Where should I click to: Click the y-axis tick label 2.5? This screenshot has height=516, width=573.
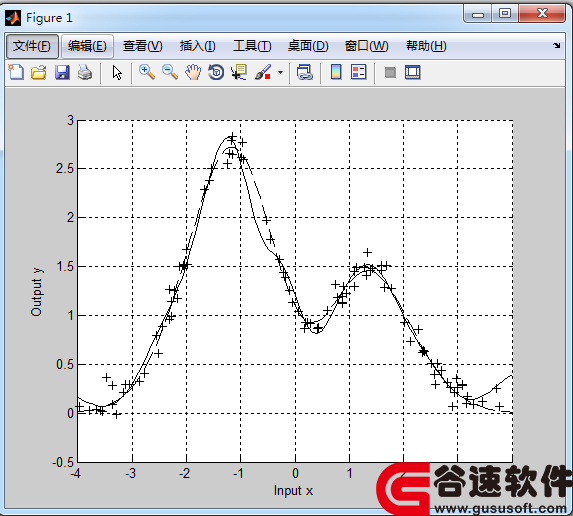coord(65,169)
